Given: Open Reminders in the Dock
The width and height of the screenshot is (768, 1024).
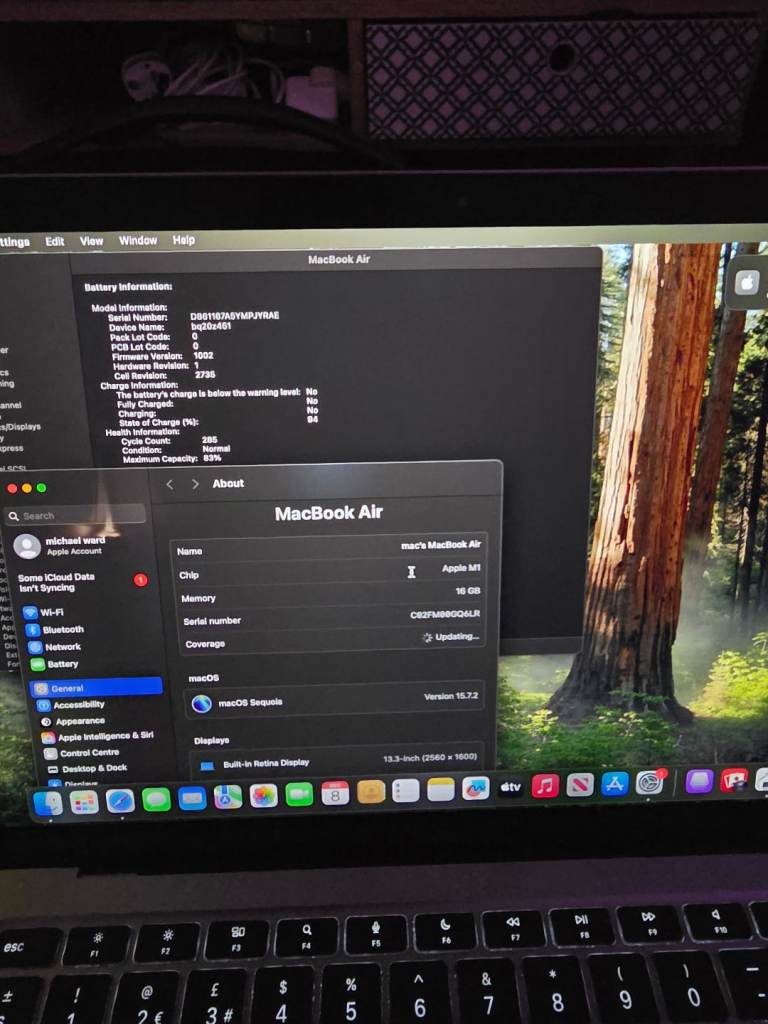Looking at the screenshot, I should point(406,791).
